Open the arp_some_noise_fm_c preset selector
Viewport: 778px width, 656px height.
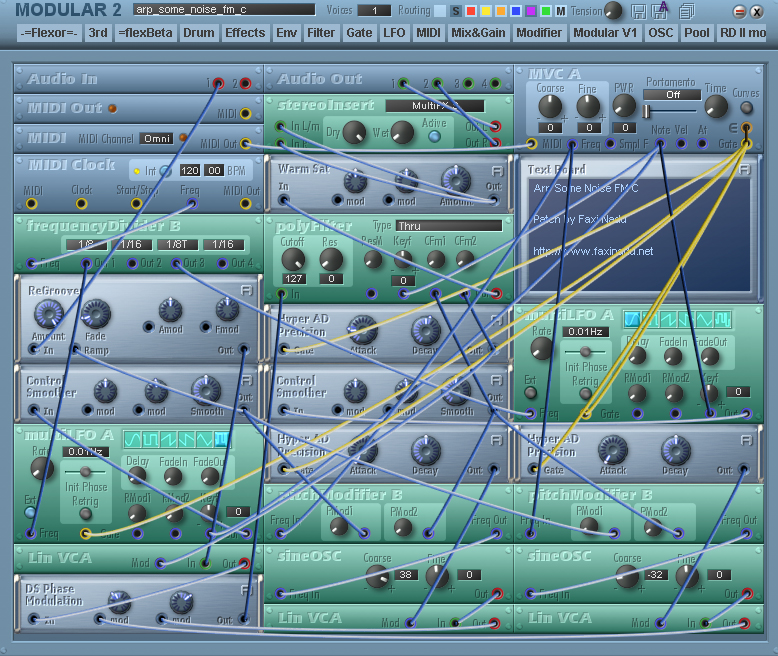pos(224,9)
